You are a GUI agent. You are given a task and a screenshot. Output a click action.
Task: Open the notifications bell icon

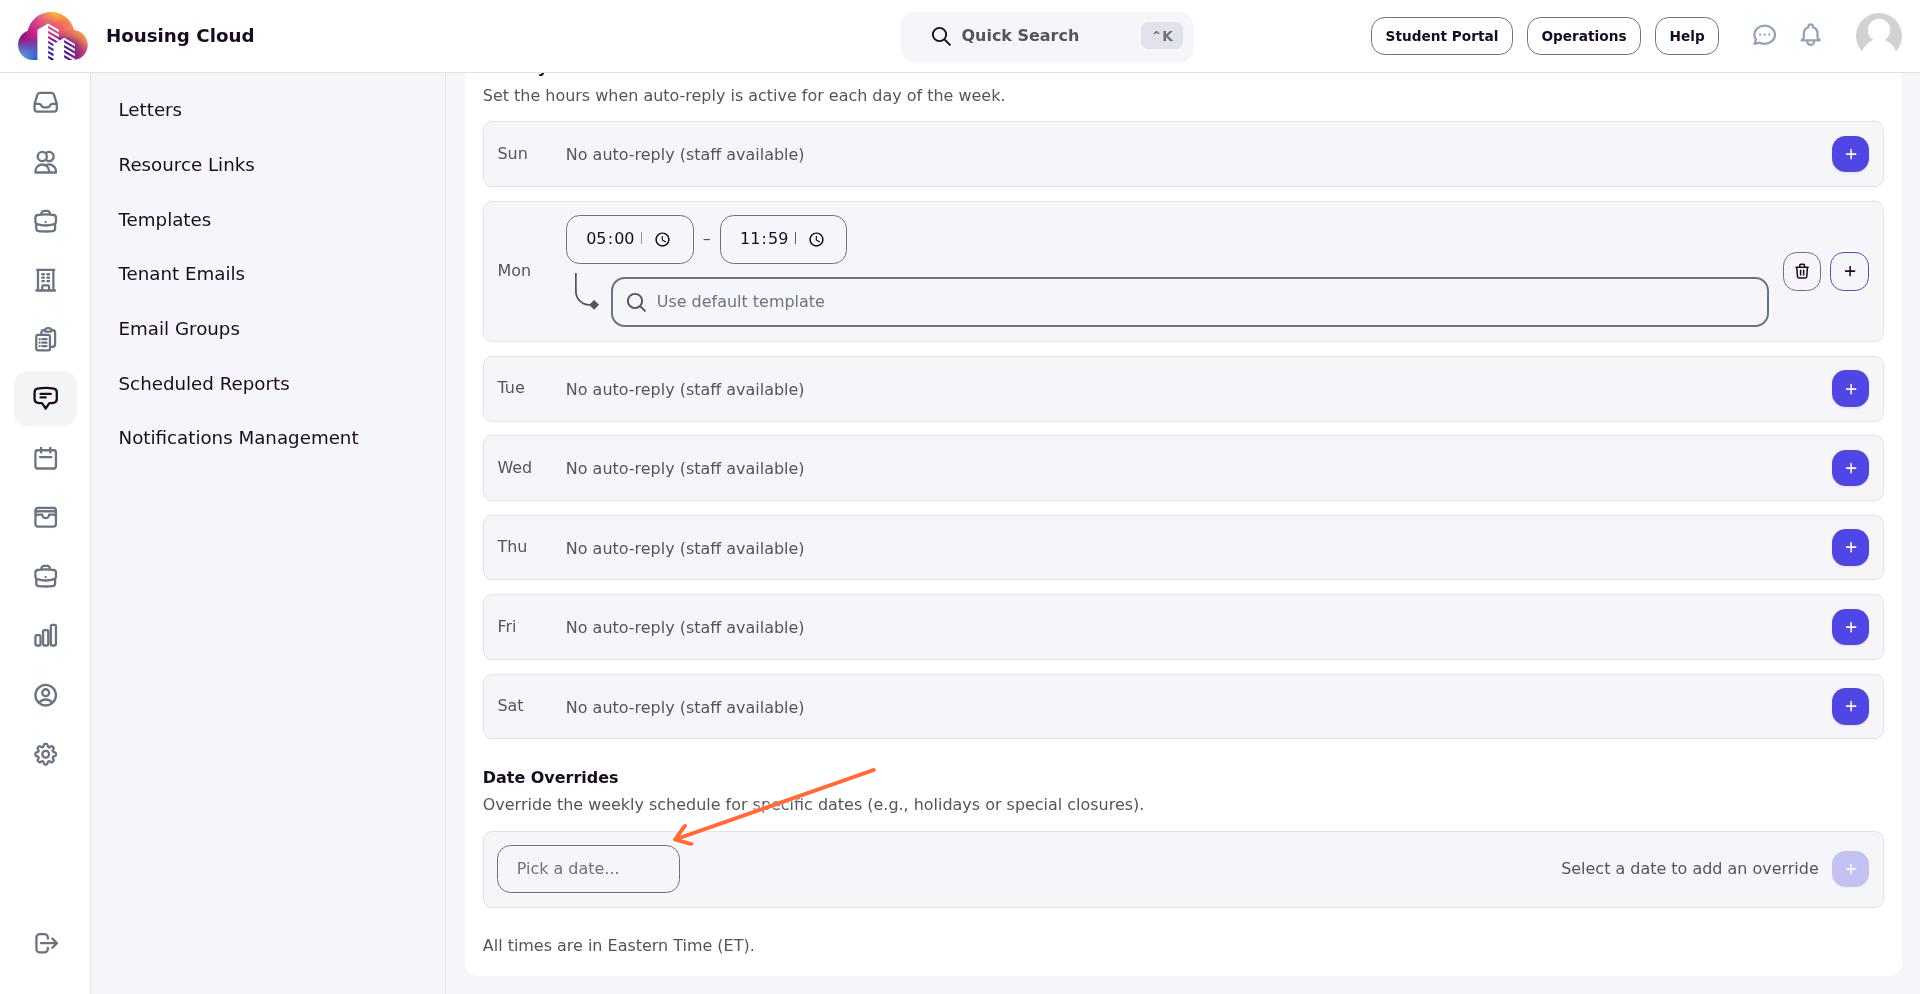pyautogui.click(x=1810, y=36)
